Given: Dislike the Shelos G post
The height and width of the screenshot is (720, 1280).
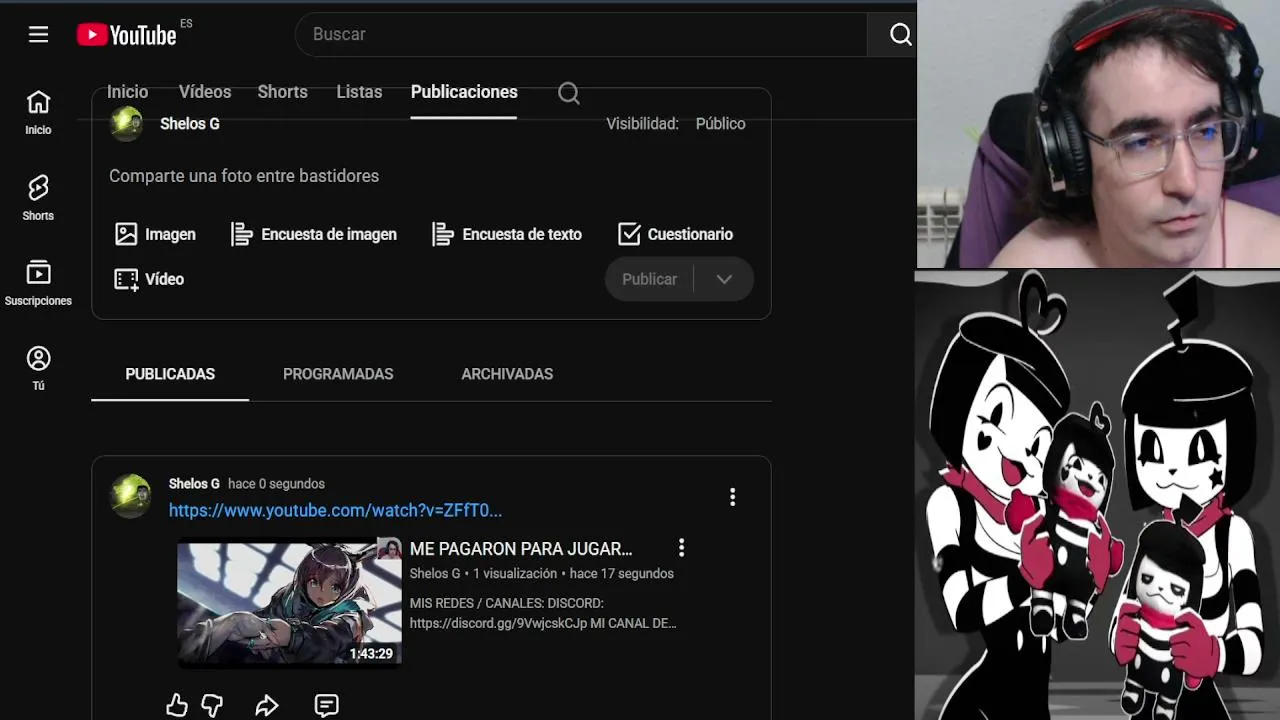Looking at the screenshot, I should point(212,705).
